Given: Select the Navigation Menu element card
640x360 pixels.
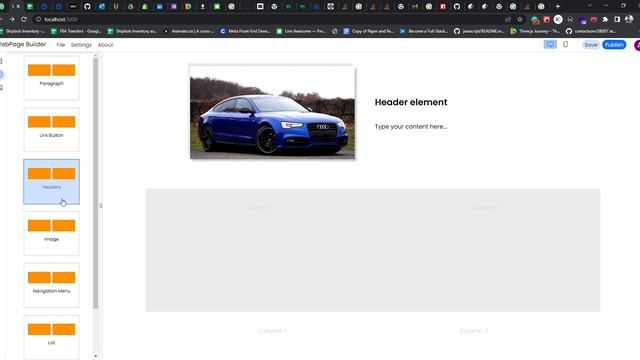Looking at the screenshot, I should (x=51, y=285).
